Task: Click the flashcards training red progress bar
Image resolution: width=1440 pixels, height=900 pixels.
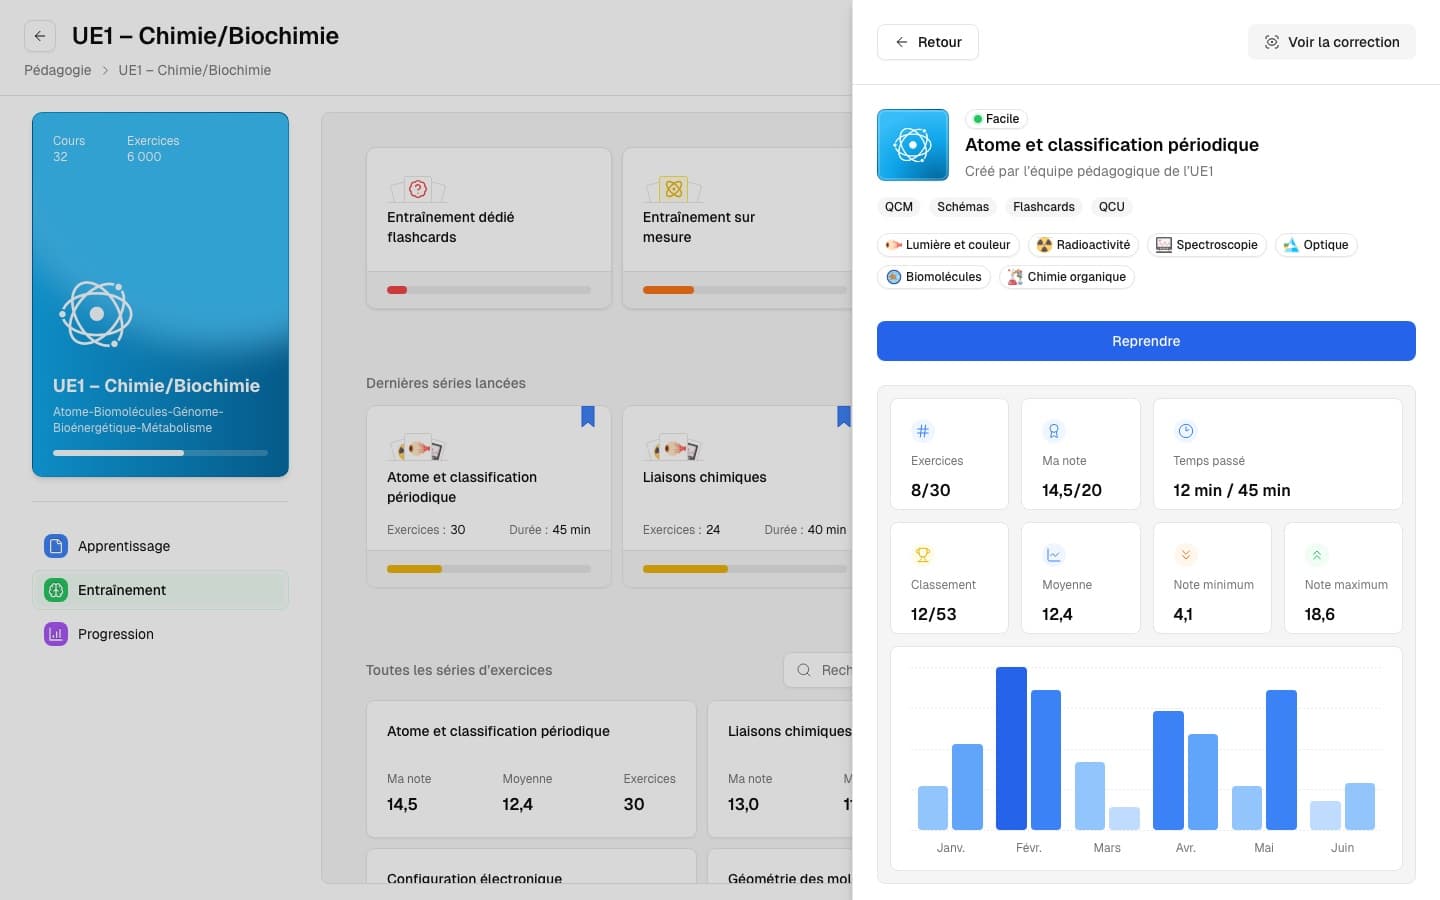Action: (x=489, y=290)
